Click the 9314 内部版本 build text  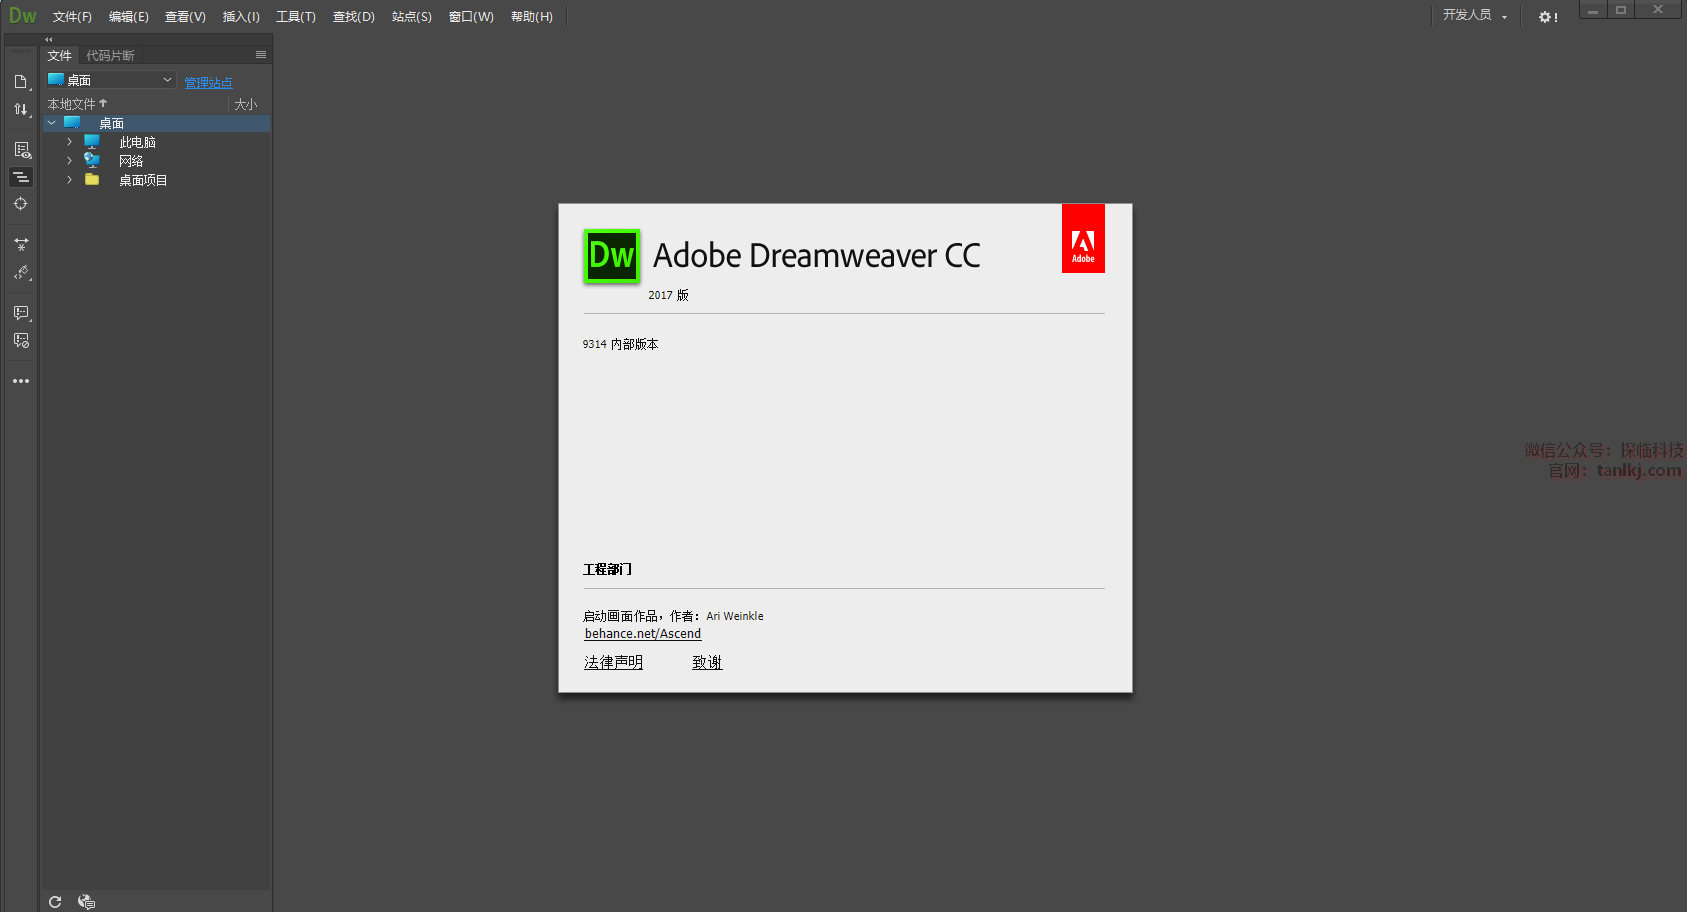pos(620,344)
